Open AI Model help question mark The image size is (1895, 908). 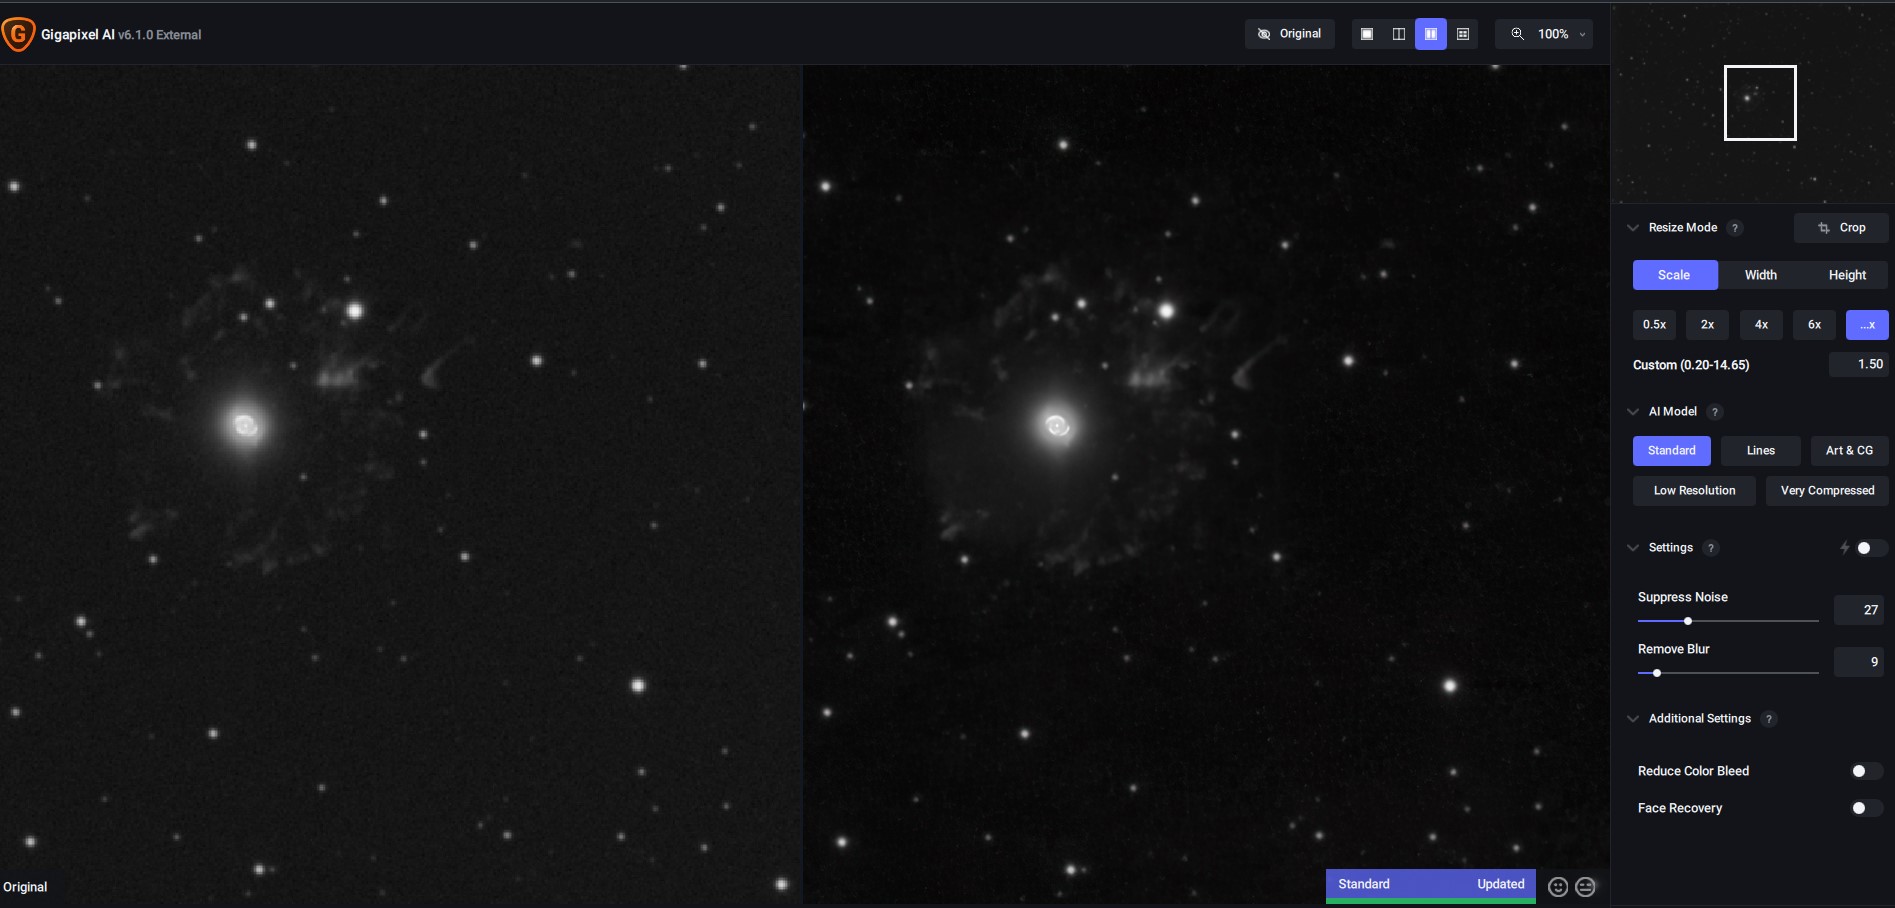pyautogui.click(x=1714, y=412)
